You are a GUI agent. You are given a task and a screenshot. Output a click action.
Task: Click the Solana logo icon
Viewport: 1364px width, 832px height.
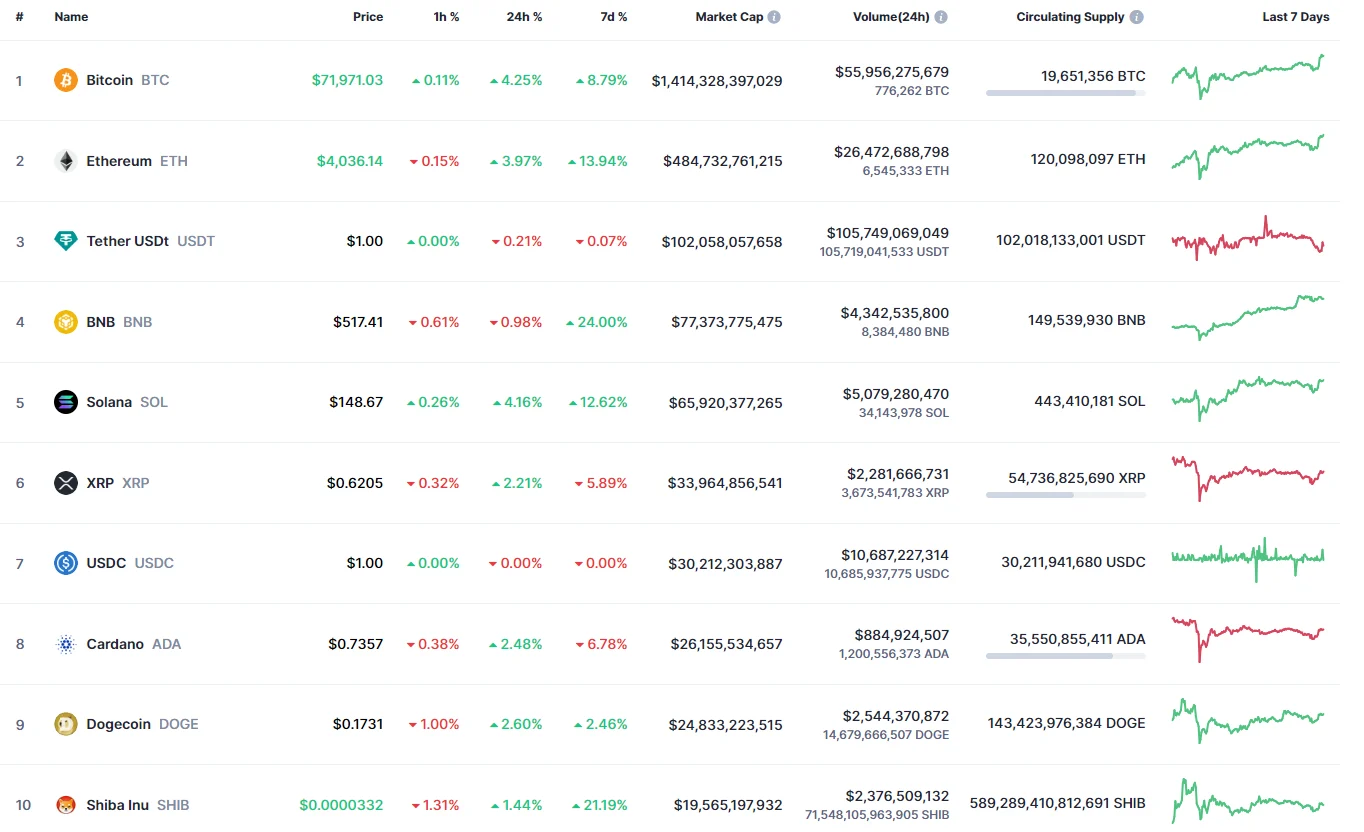65,402
